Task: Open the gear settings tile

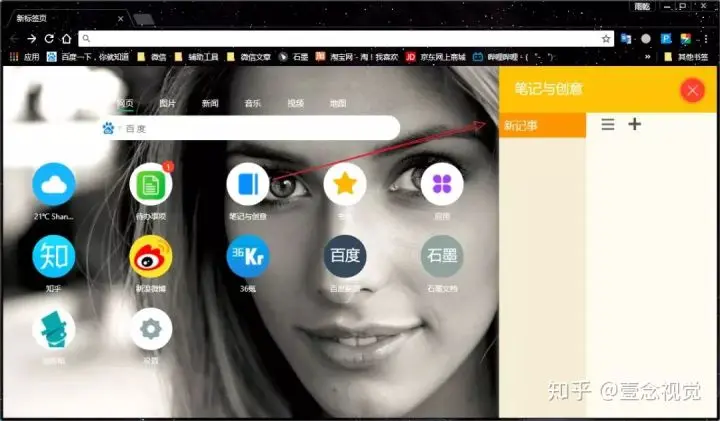Action: (x=151, y=329)
